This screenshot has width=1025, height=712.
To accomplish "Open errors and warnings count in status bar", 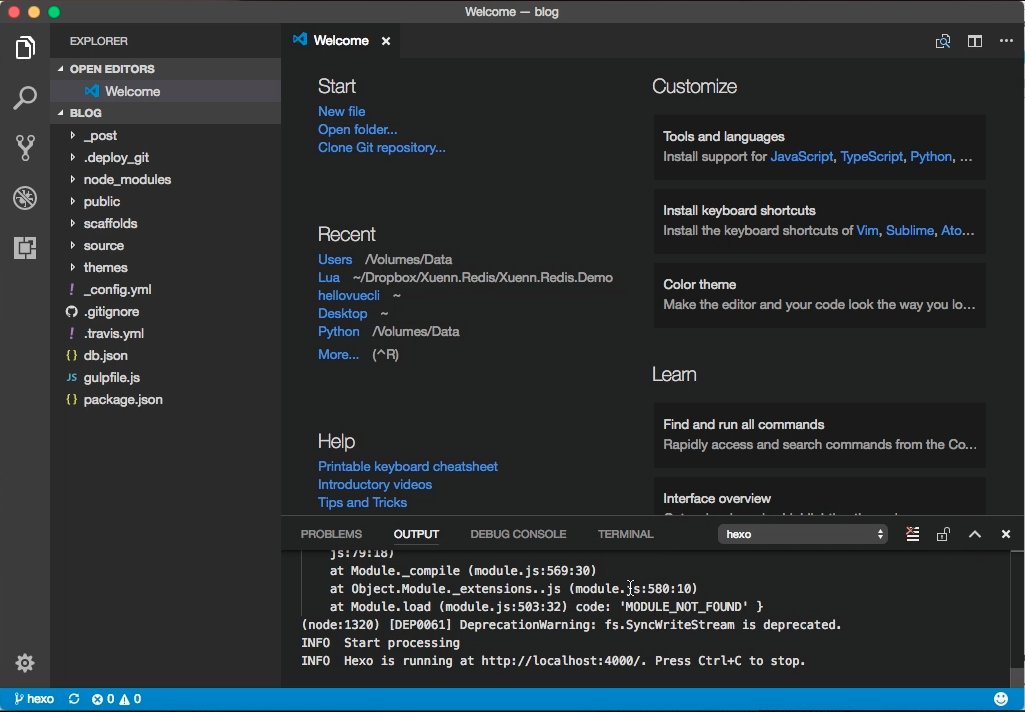I will coord(116,699).
